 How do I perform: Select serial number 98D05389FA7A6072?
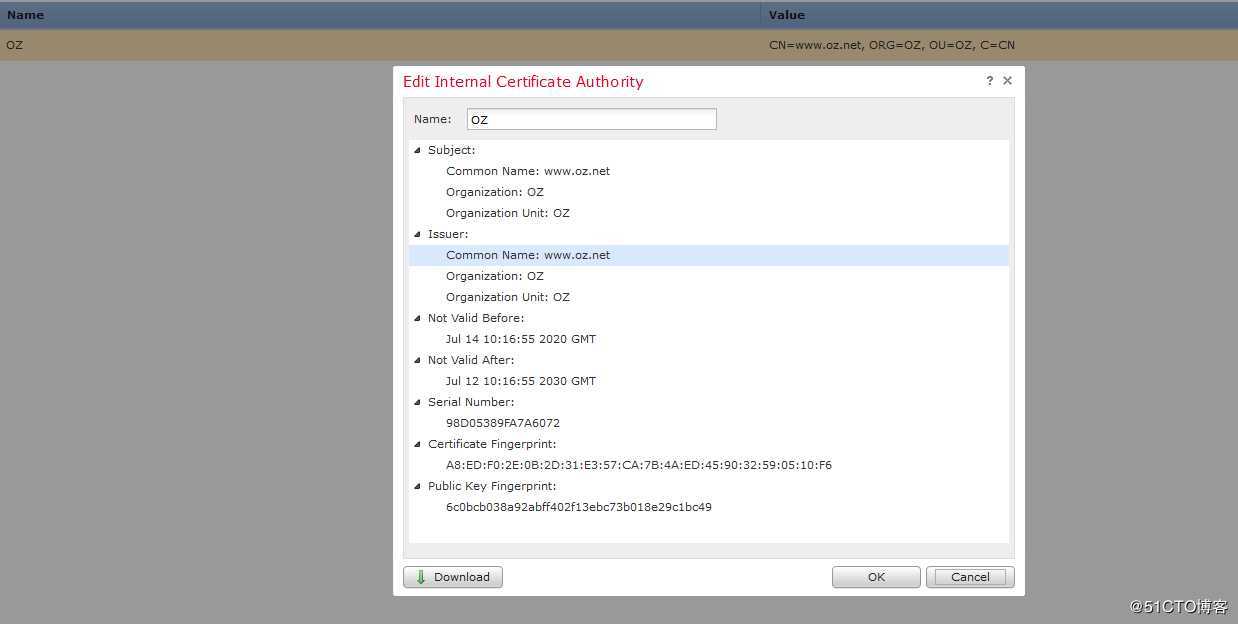(x=503, y=423)
